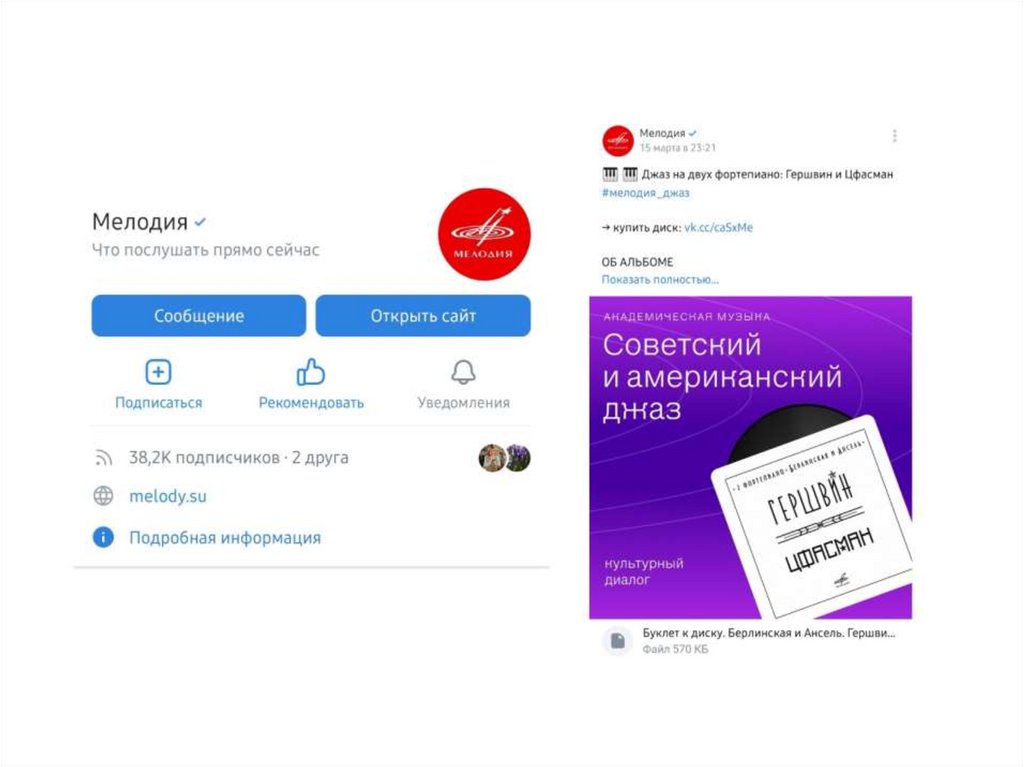Open the #мелодия_джаз hashtag

point(645,193)
